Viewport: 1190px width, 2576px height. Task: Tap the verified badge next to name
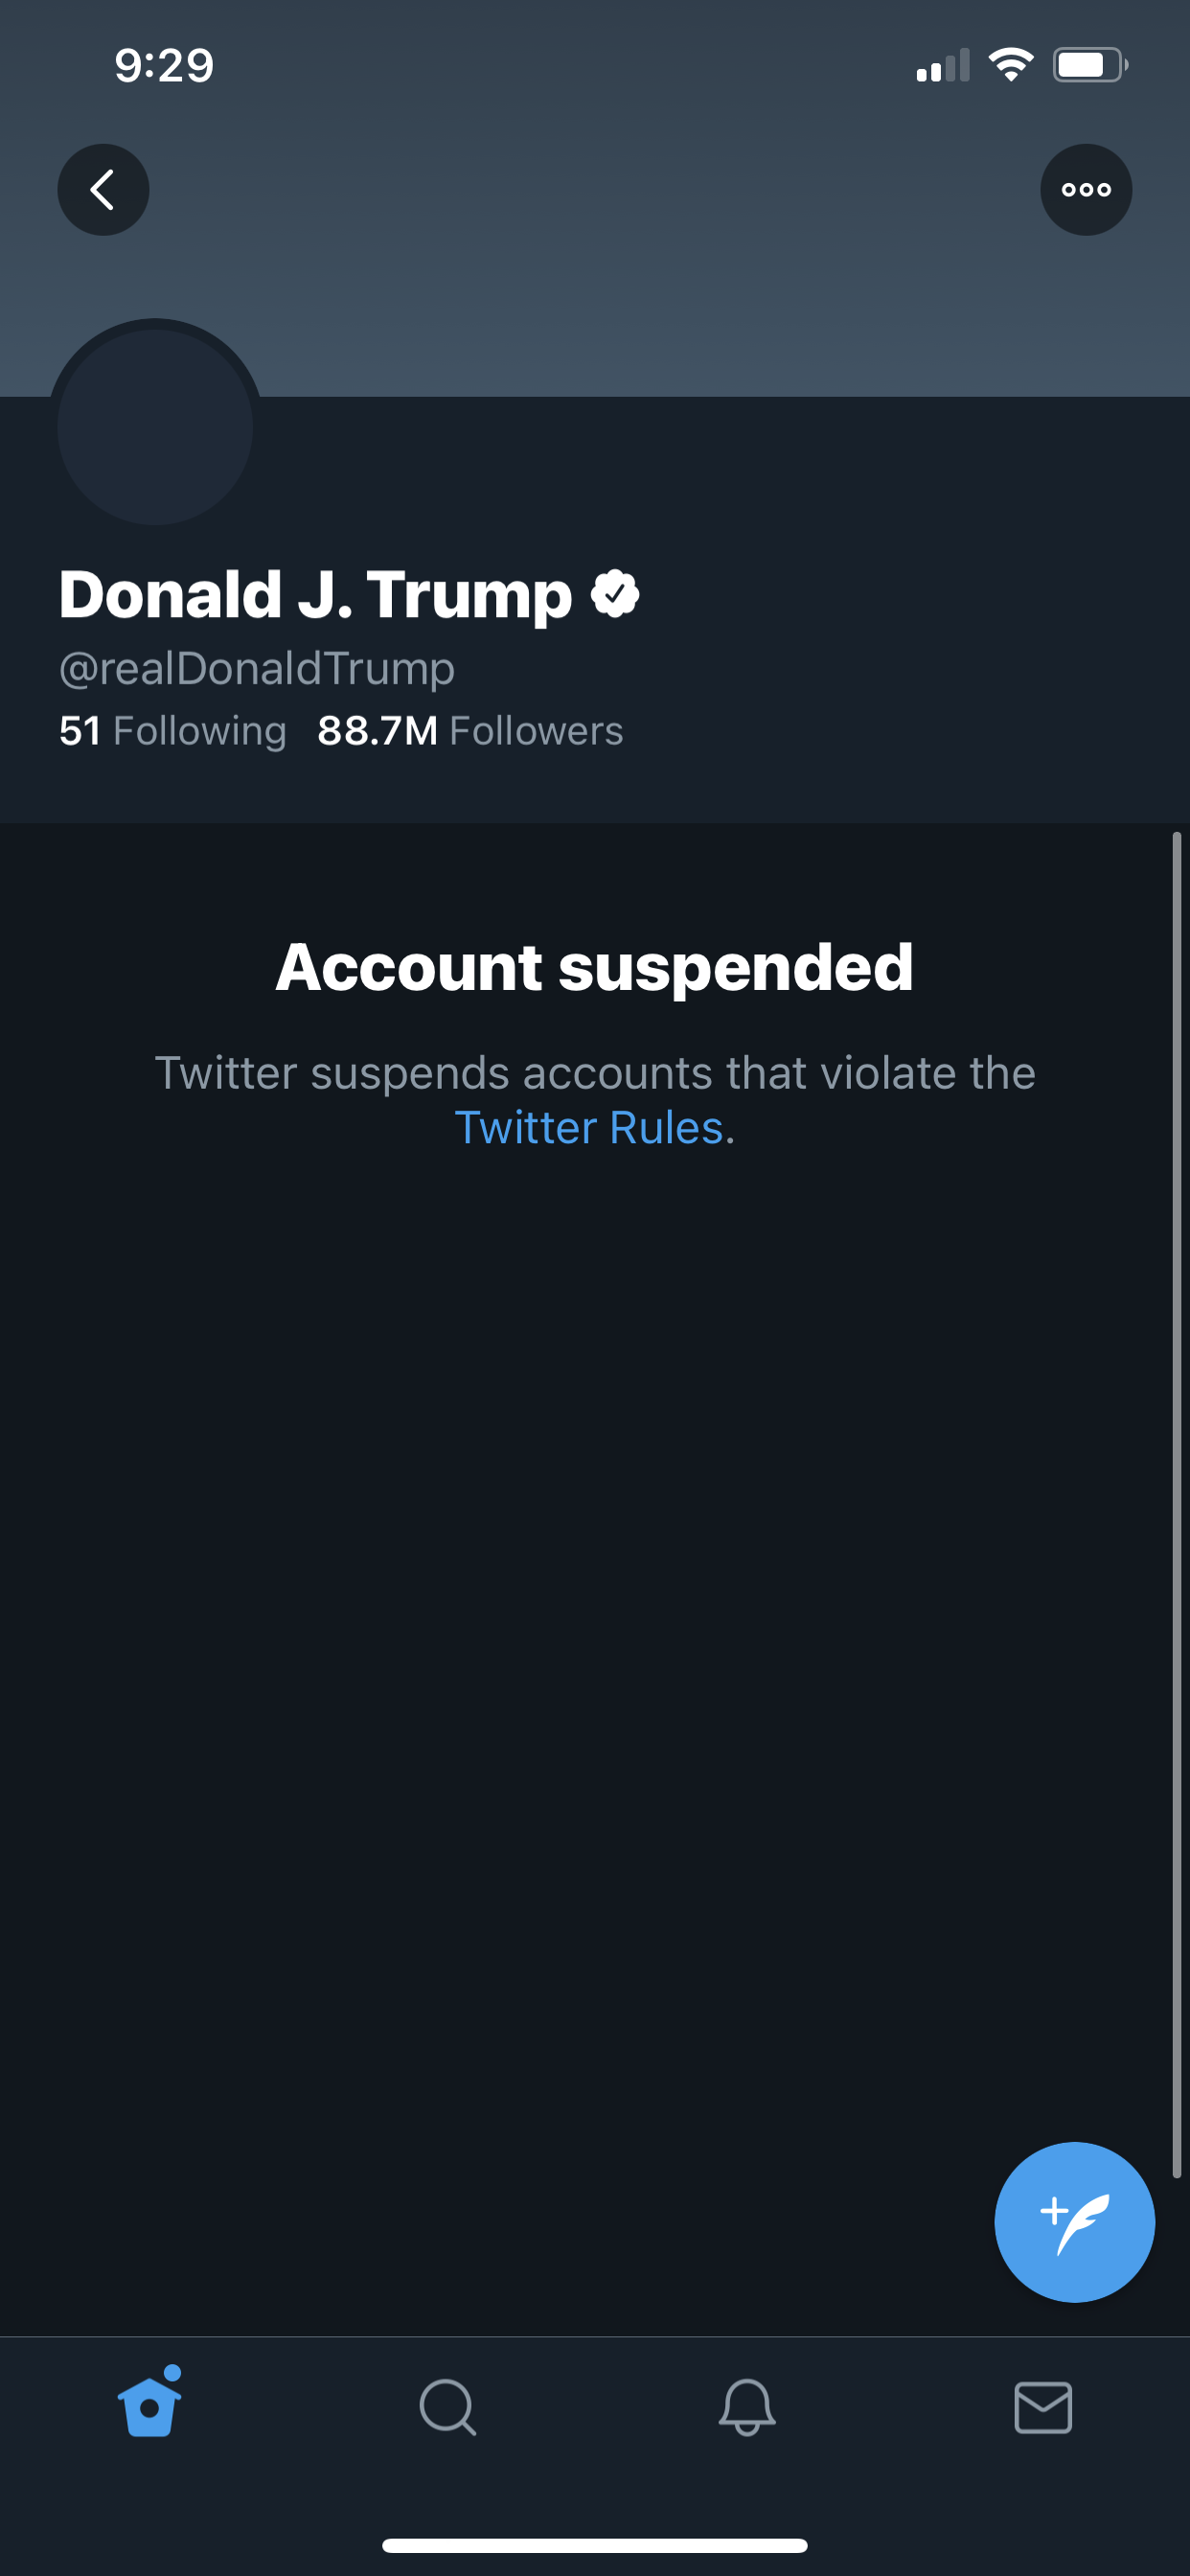pyautogui.click(x=615, y=595)
